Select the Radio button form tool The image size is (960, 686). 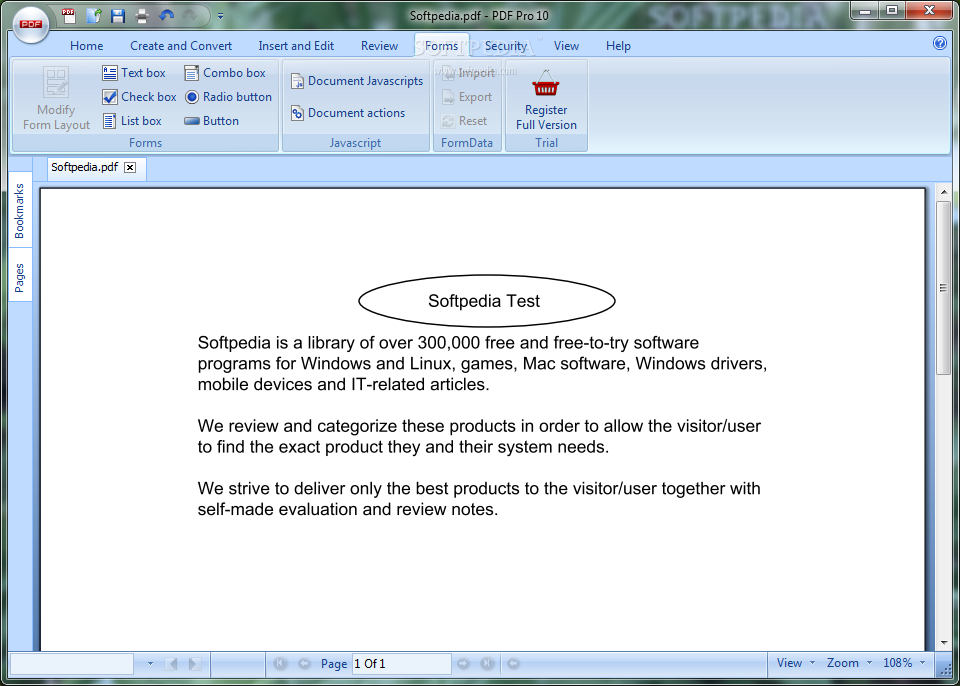228,97
